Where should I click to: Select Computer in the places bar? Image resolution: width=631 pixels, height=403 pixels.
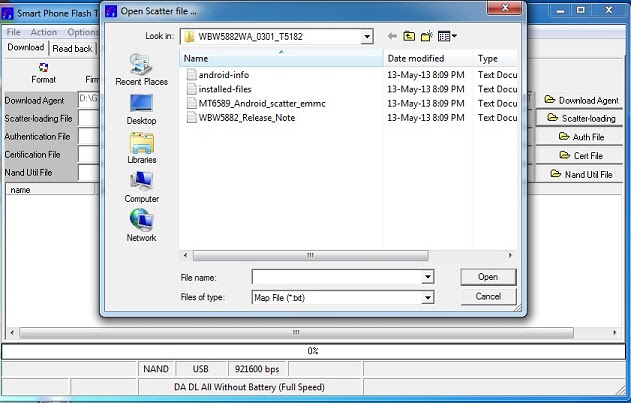(x=141, y=187)
